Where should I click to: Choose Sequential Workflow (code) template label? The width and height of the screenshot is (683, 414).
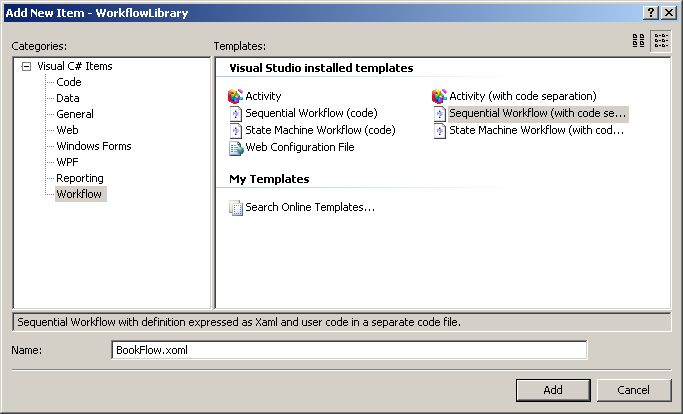pos(311,113)
